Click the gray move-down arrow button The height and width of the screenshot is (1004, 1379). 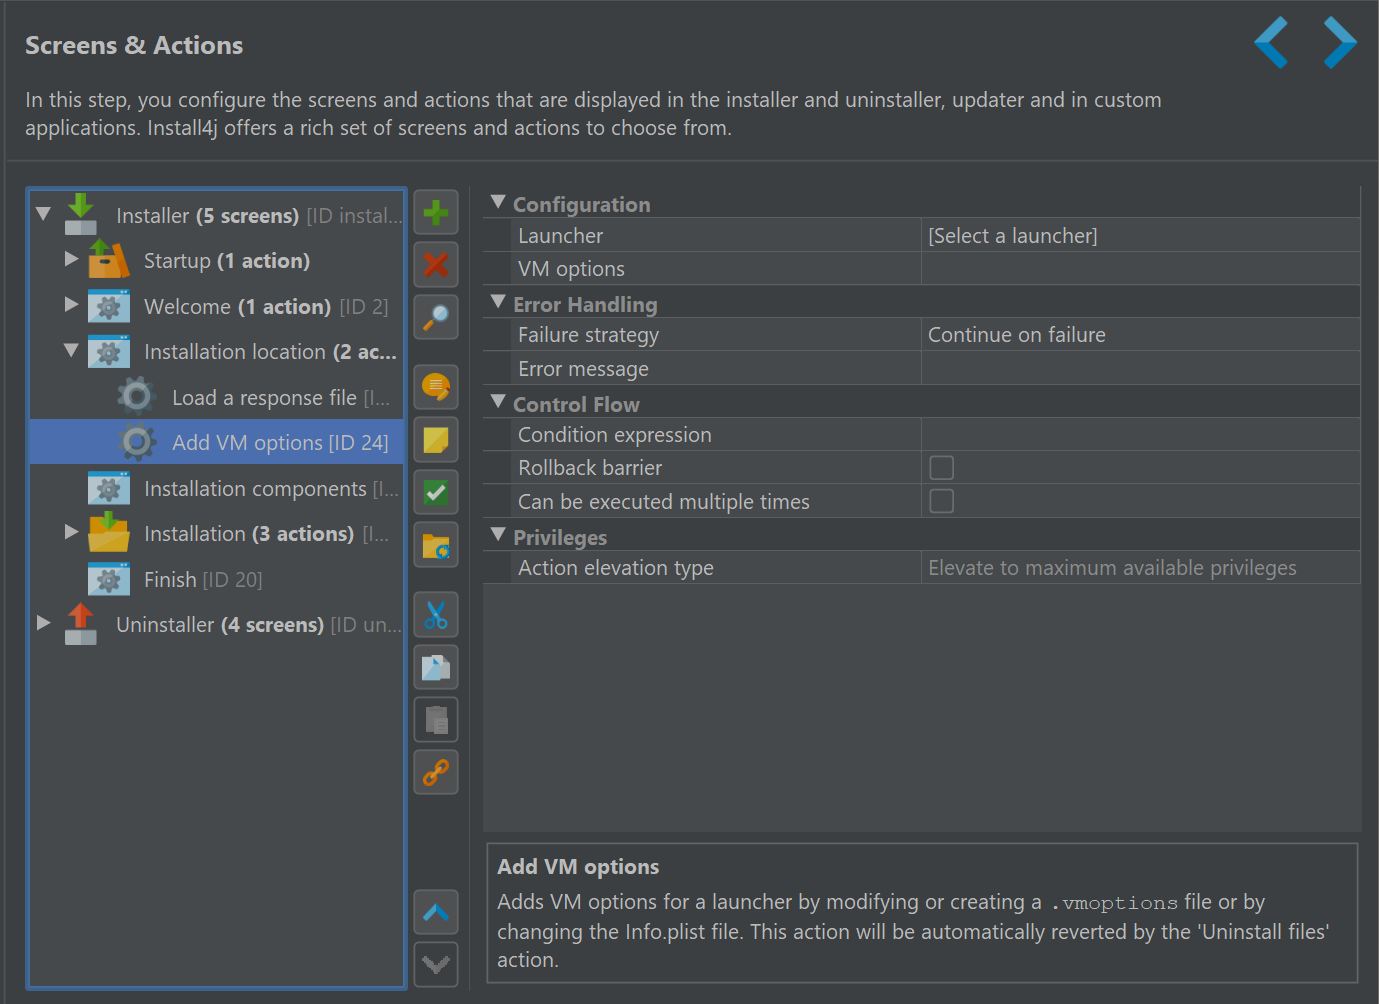(x=436, y=964)
